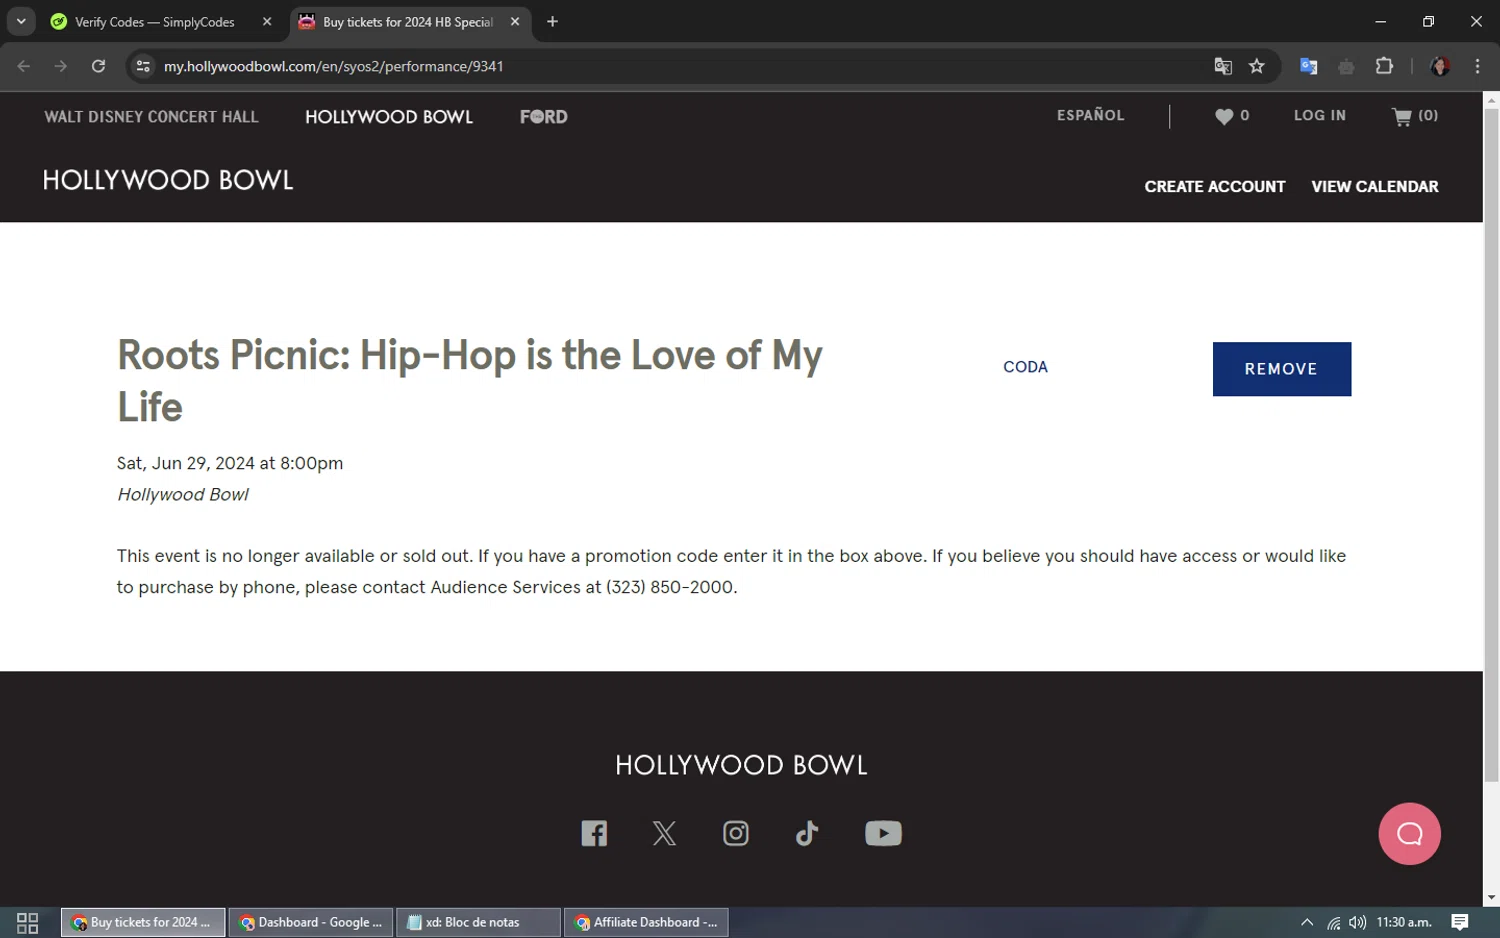Open the network icon in tray

pos(1333,922)
